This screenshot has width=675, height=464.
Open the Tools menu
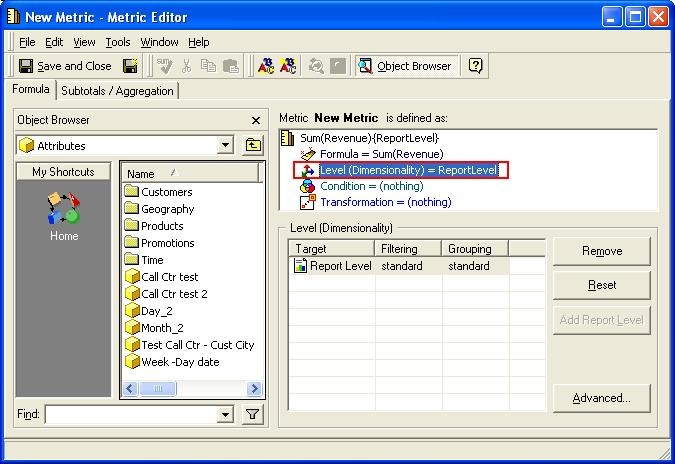(x=118, y=42)
